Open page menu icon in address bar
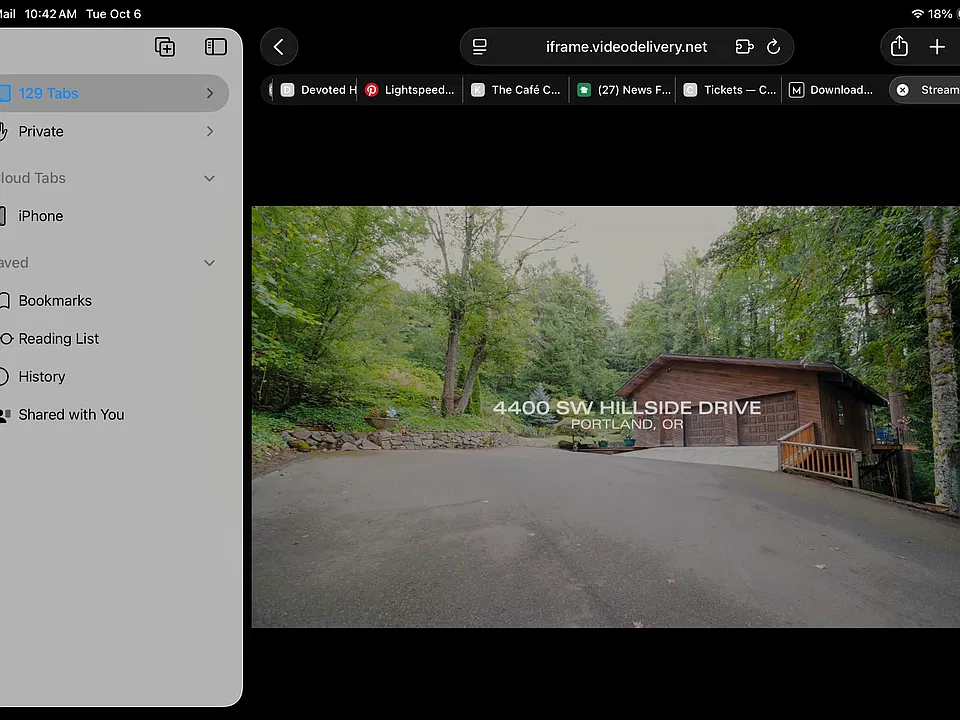960x720 pixels. pos(480,47)
